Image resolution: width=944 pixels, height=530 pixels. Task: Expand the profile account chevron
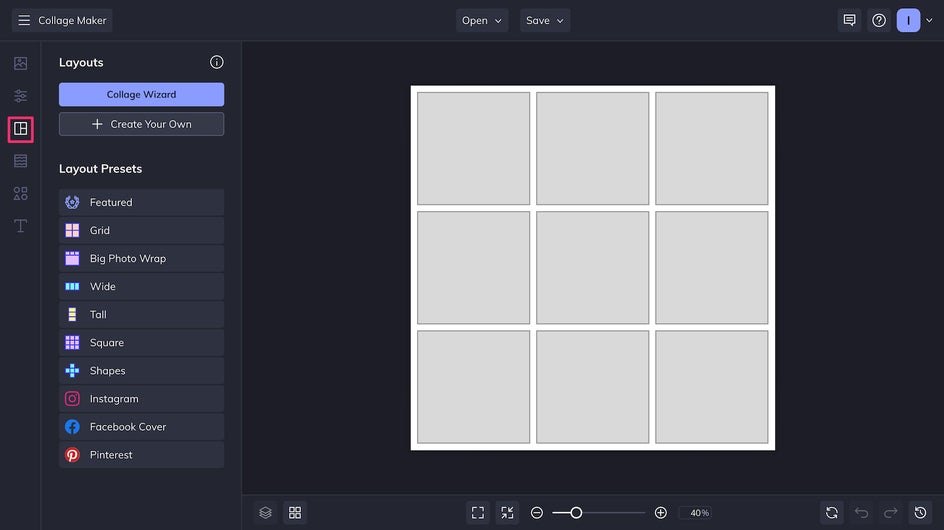click(x=930, y=20)
